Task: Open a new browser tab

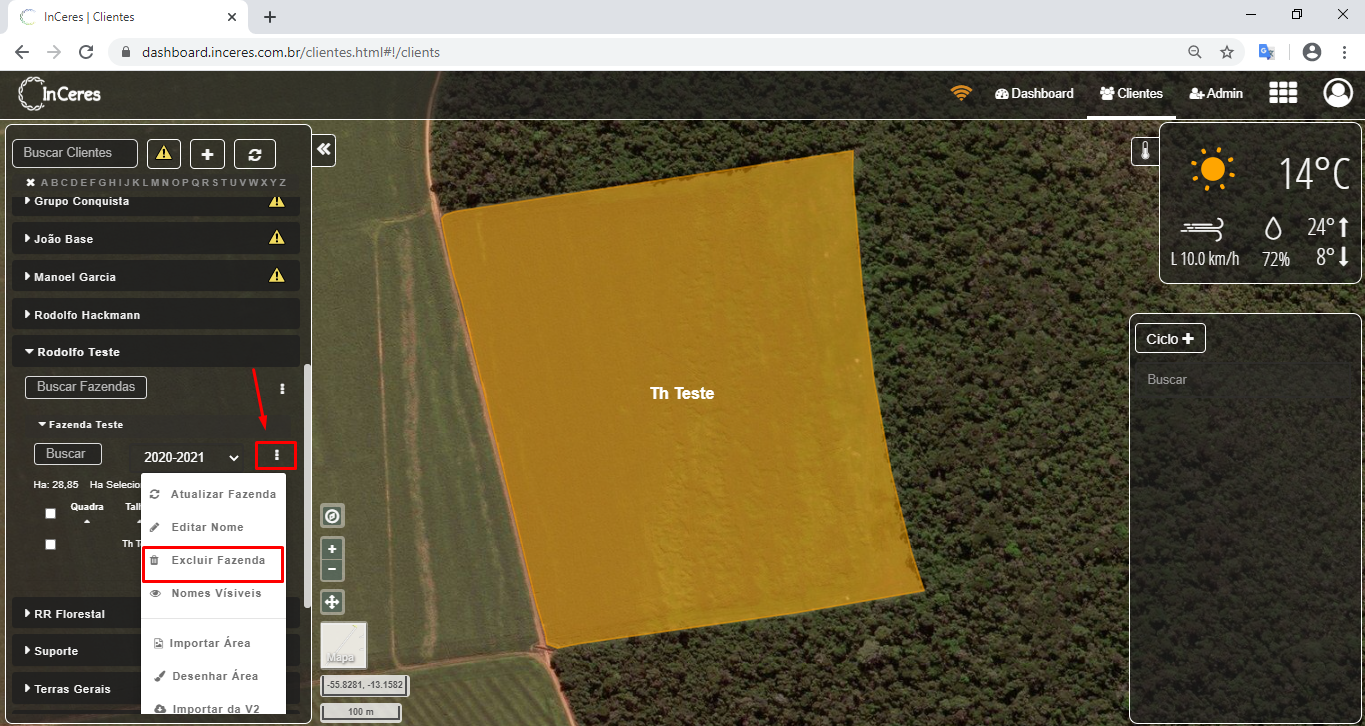Action: [x=269, y=17]
